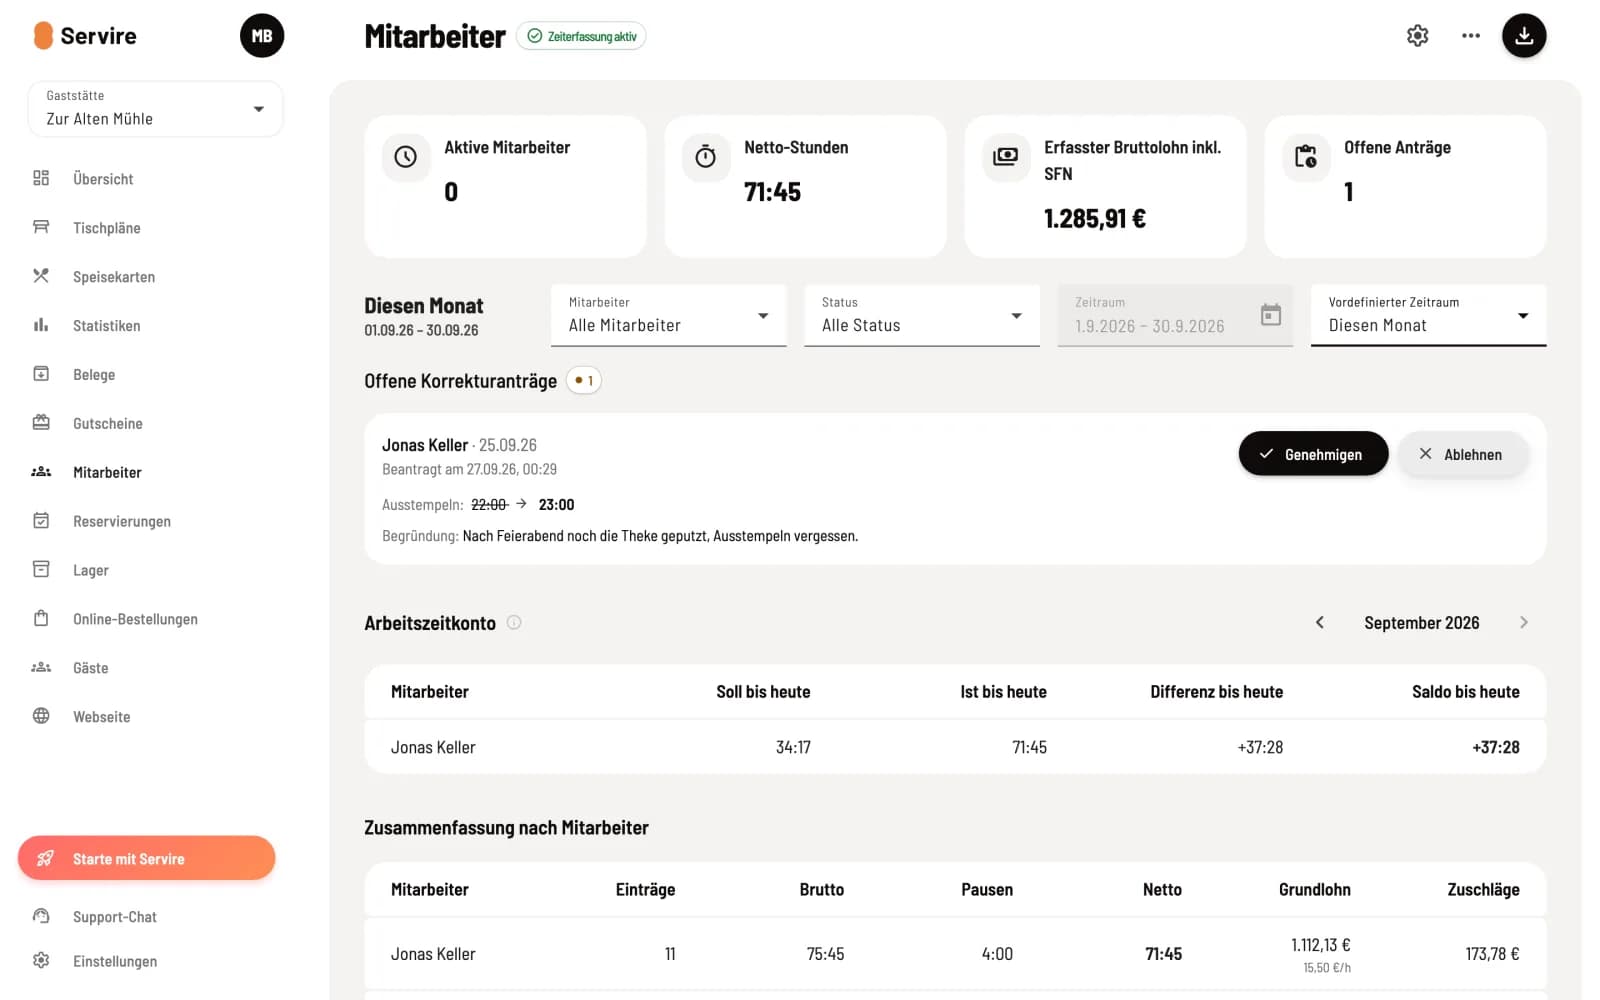The width and height of the screenshot is (1600, 1000).
Task: Go to next month with right chevron
Action: (x=1523, y=622)
